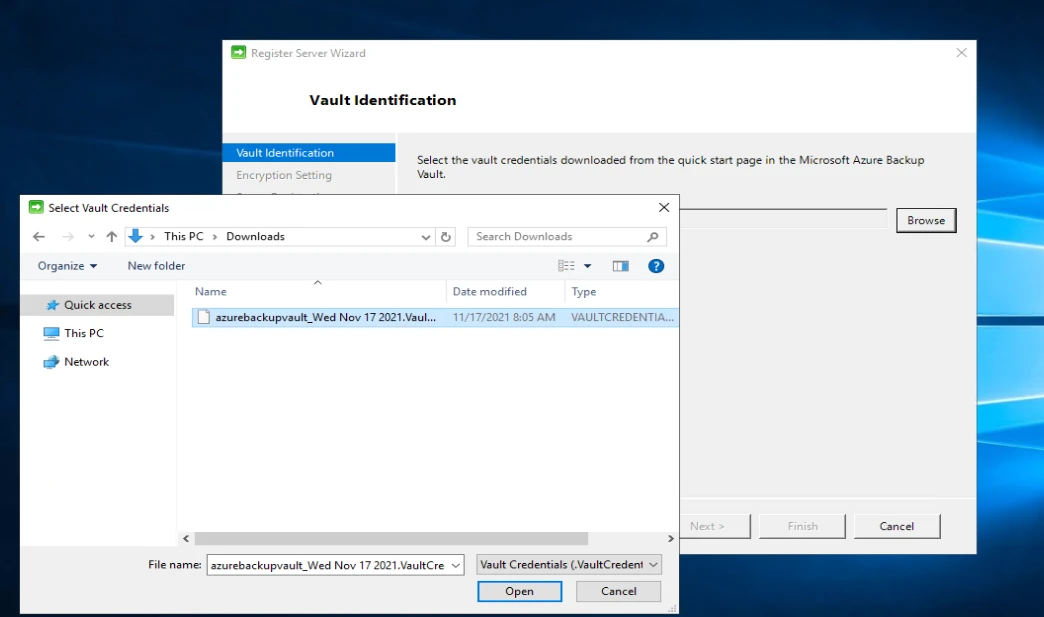This screenshot has height=617, width=1044.
Task: Click the Open button
Action: point(519,591)
